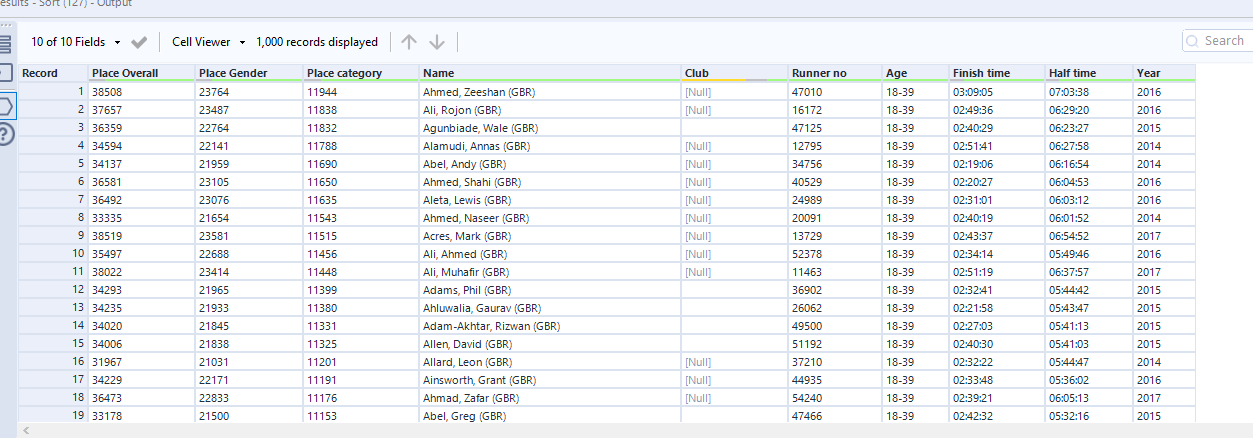Go to the previous record with the up arrow

click(x=408, y=42)
